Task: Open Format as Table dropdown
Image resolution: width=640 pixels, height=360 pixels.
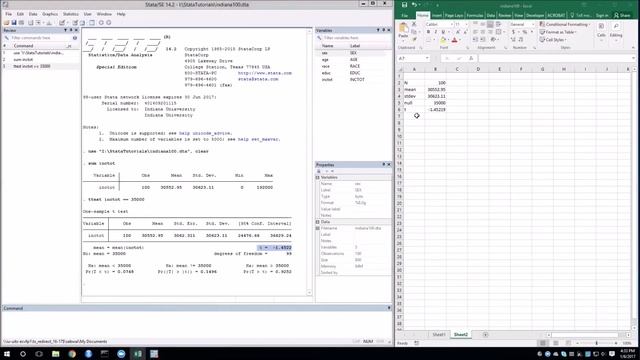Action: [558, 32]
